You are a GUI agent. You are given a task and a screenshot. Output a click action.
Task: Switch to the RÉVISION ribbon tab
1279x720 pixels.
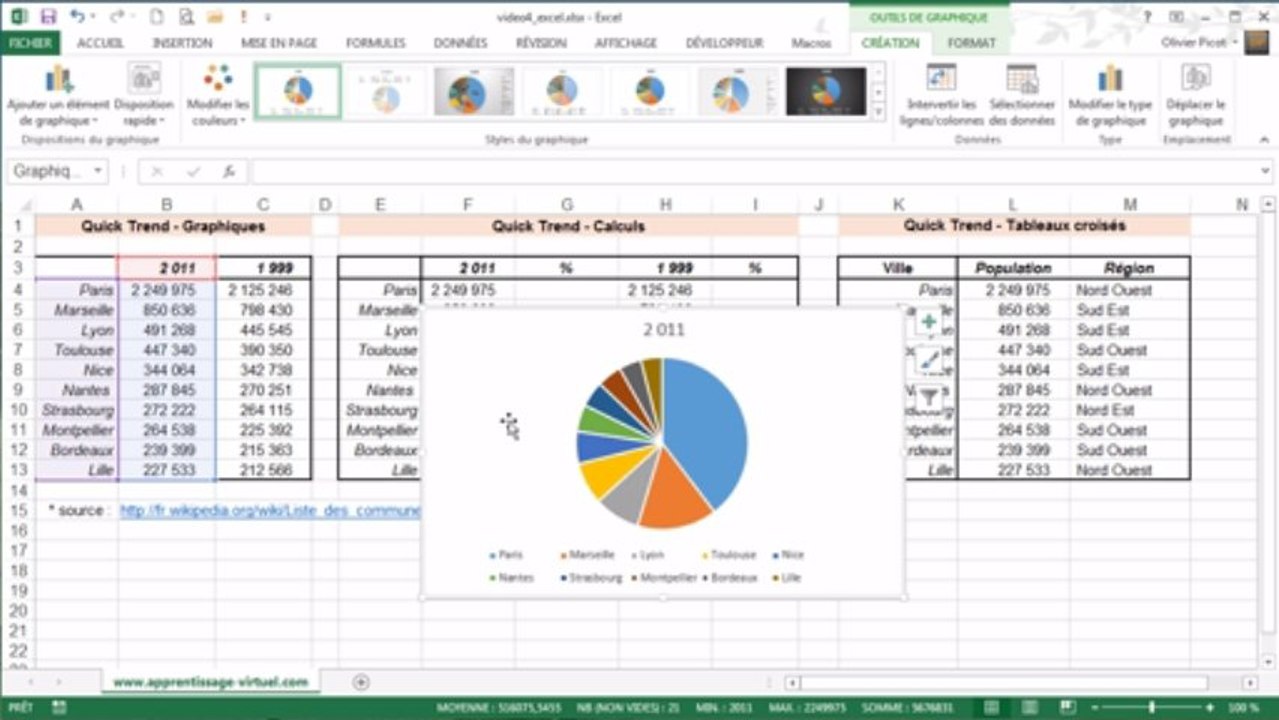[x=541, y=43]
